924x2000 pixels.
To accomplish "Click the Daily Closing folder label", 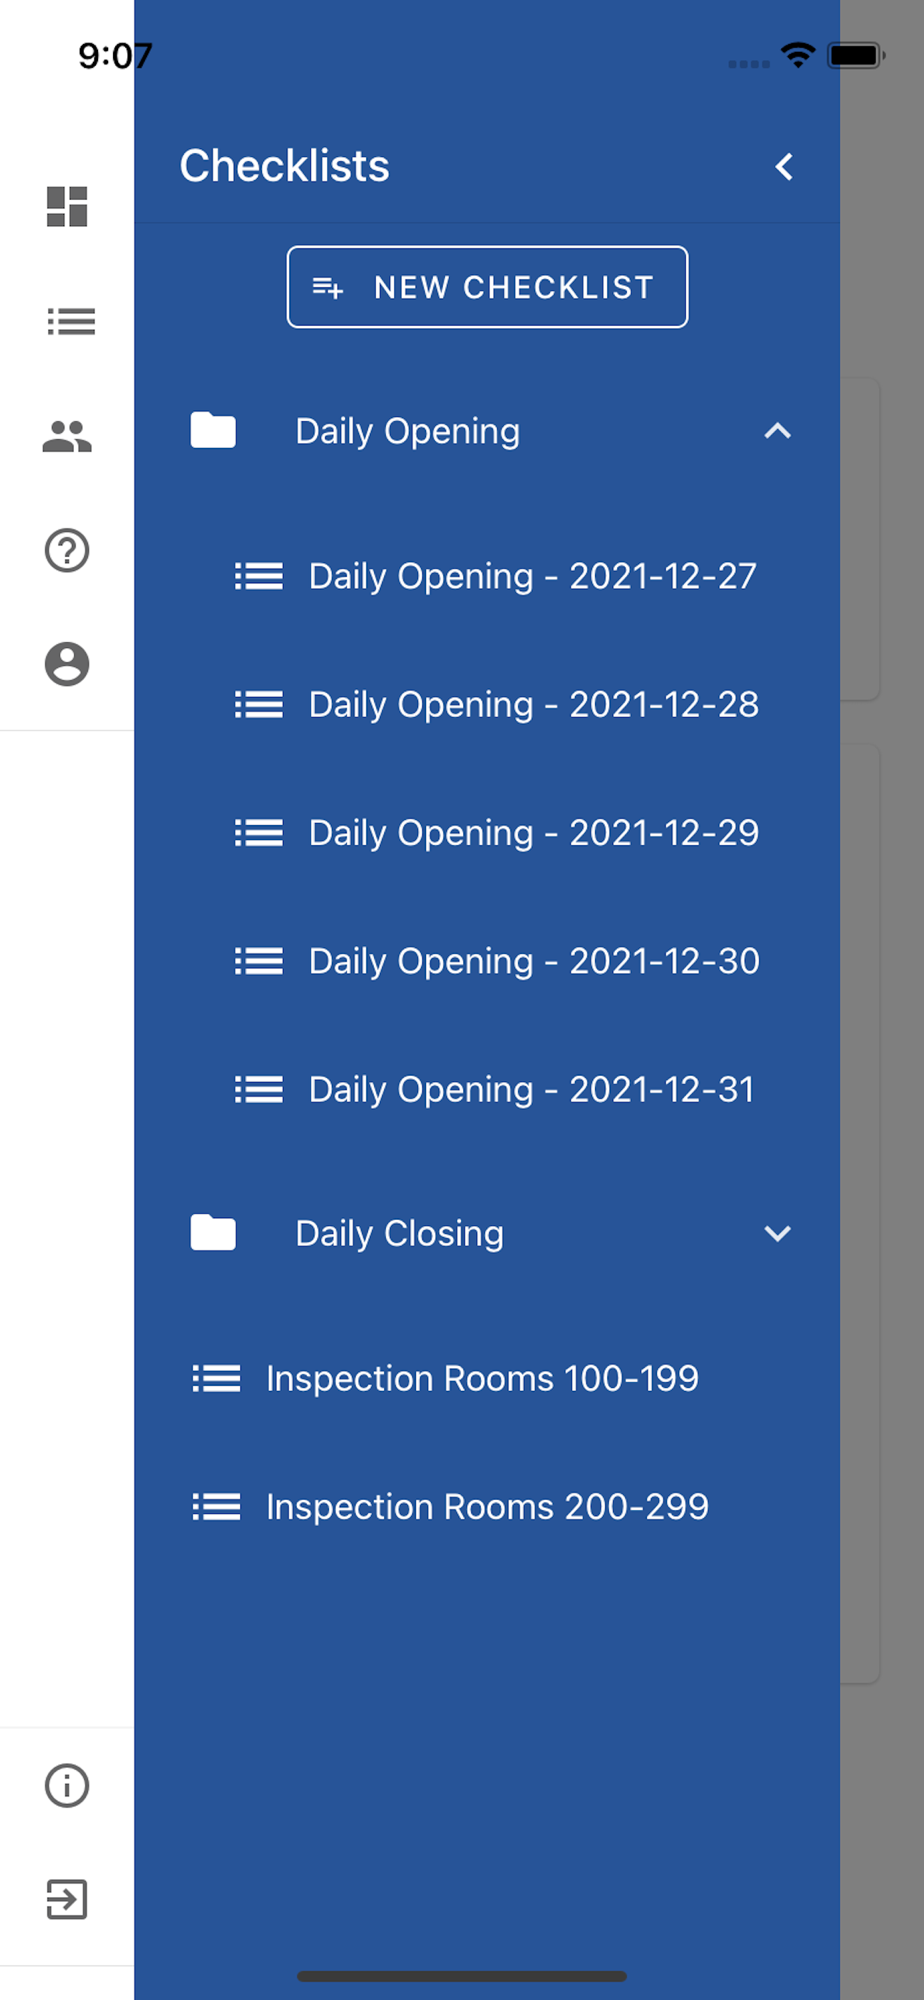I will [x=399, y=1233].
